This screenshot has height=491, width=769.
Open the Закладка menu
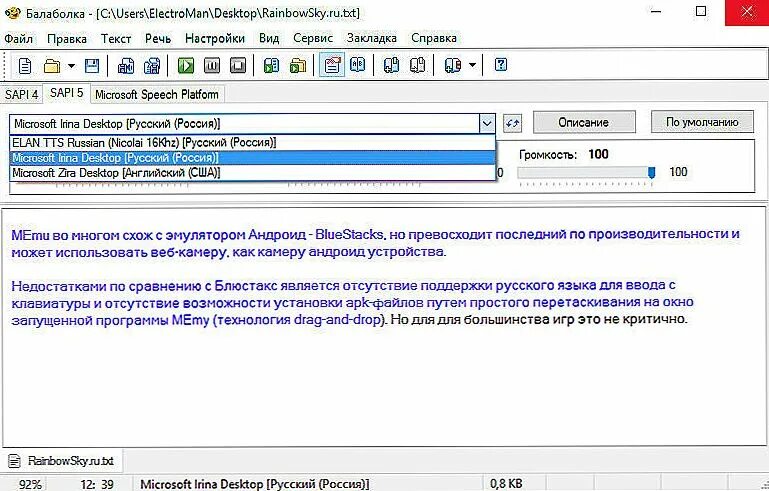click(x=372, y=38)
